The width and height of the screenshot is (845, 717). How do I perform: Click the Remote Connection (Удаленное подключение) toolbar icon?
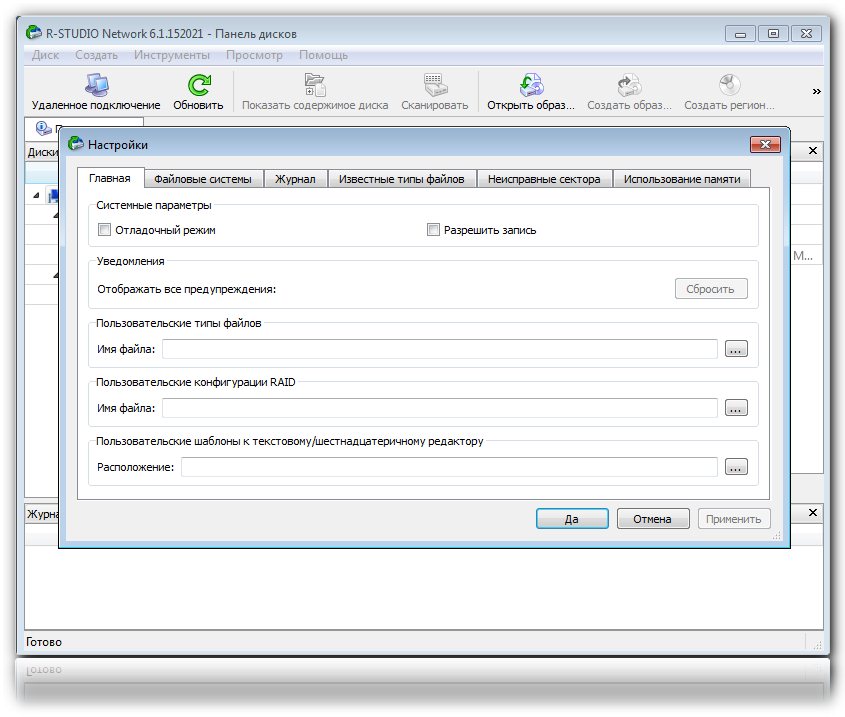coord(96,86)
